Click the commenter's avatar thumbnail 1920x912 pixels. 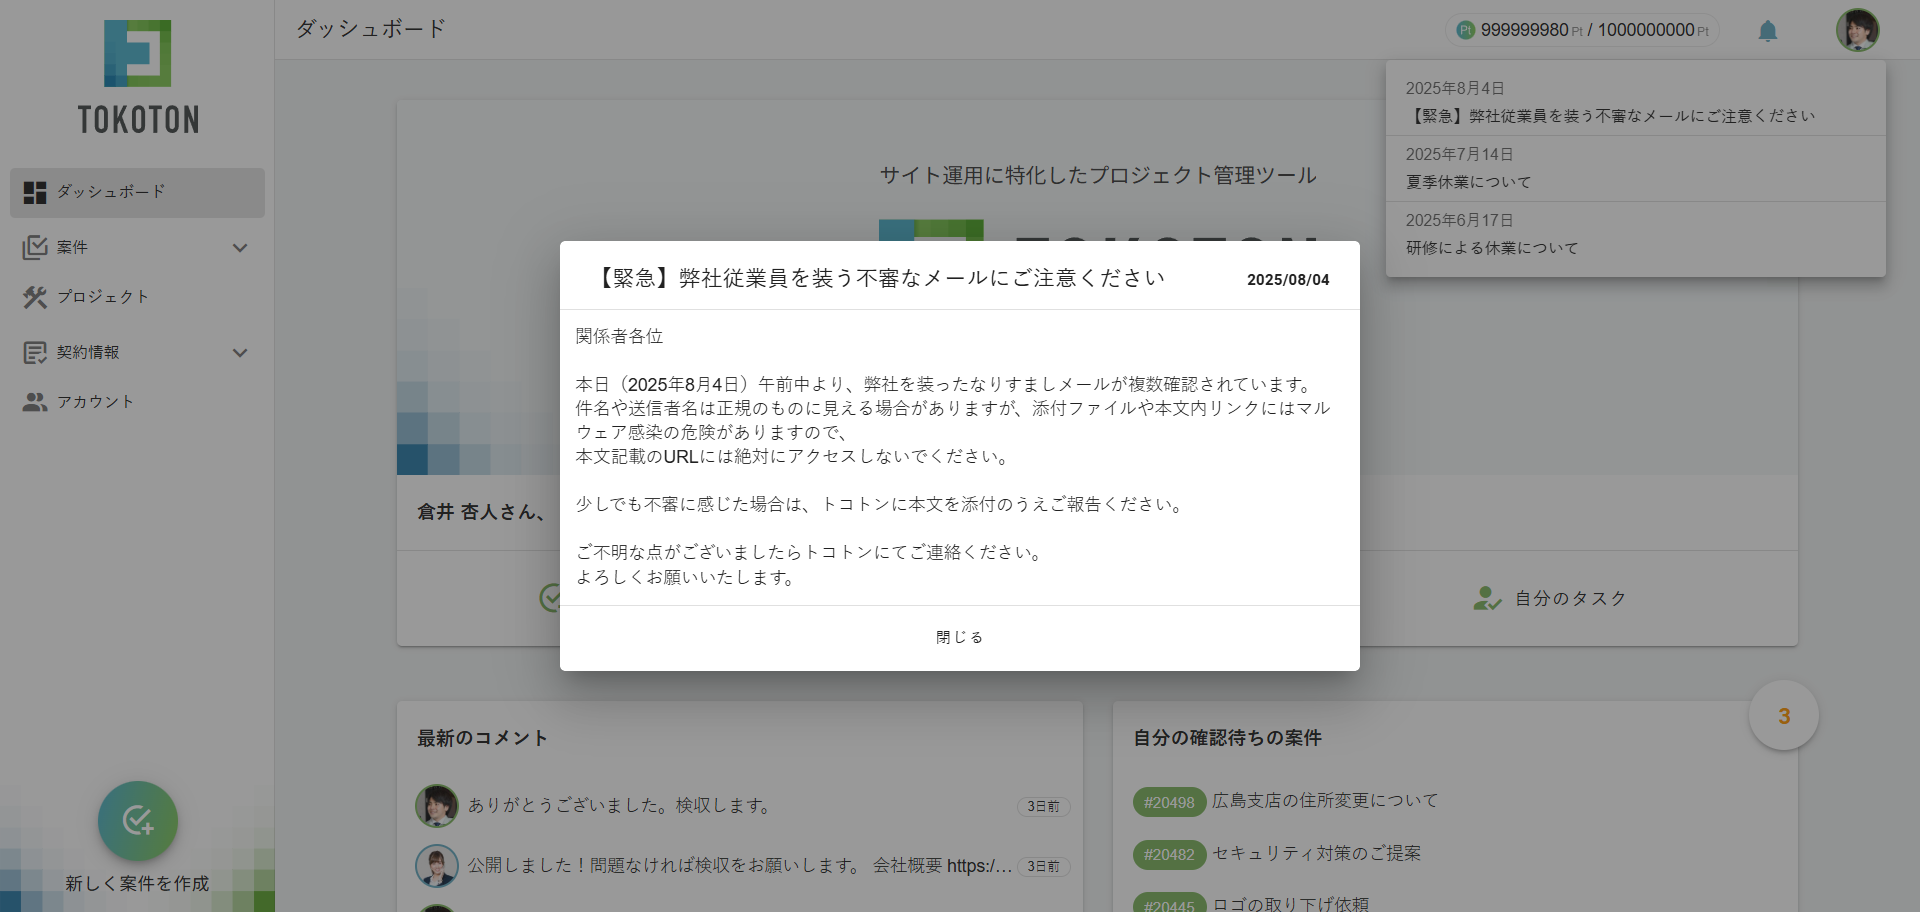[436, 805]
